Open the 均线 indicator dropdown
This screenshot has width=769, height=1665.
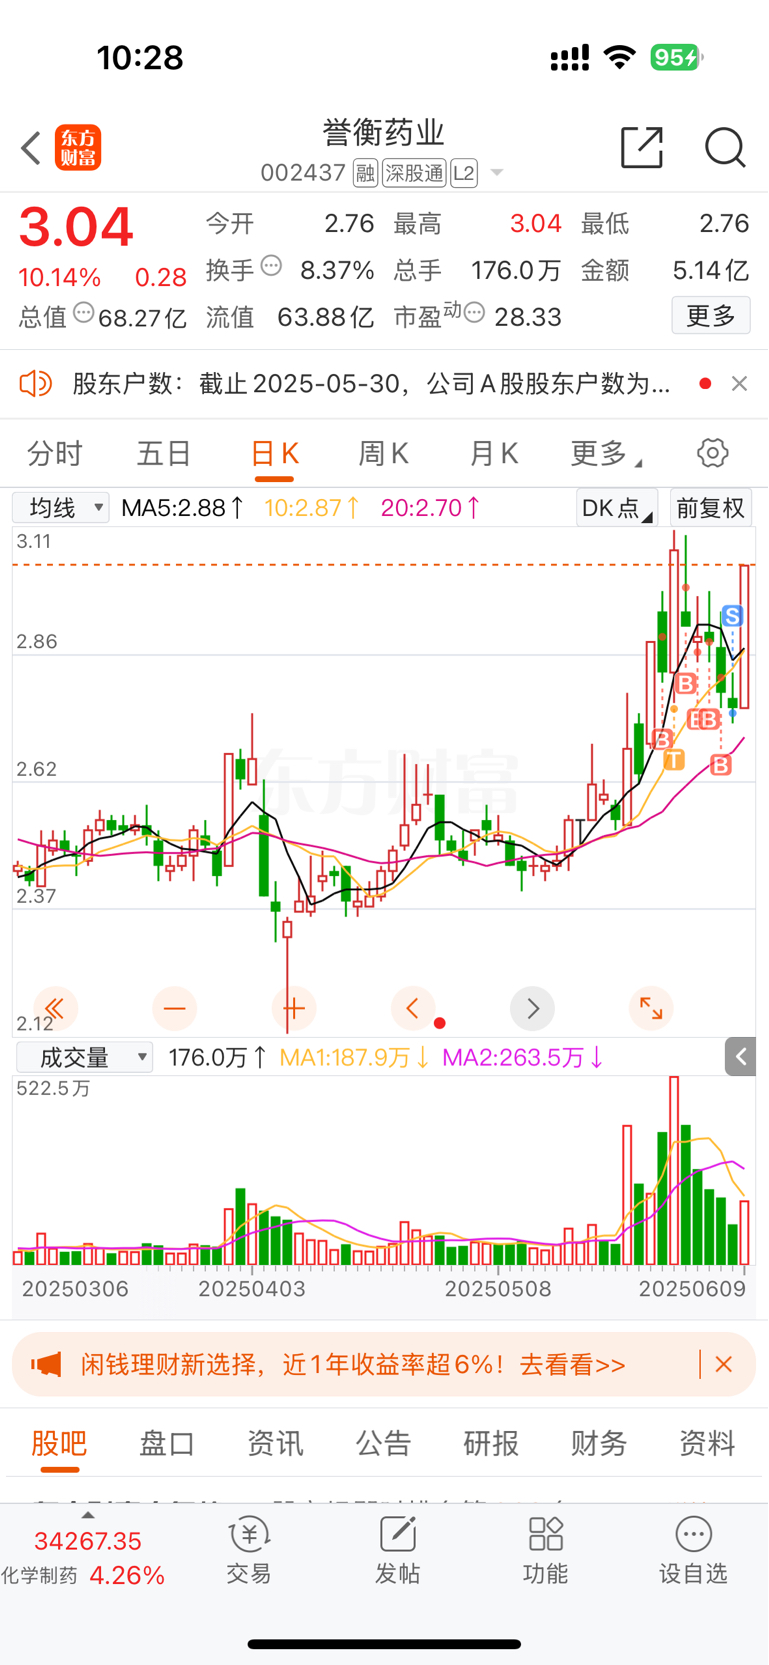61,508
